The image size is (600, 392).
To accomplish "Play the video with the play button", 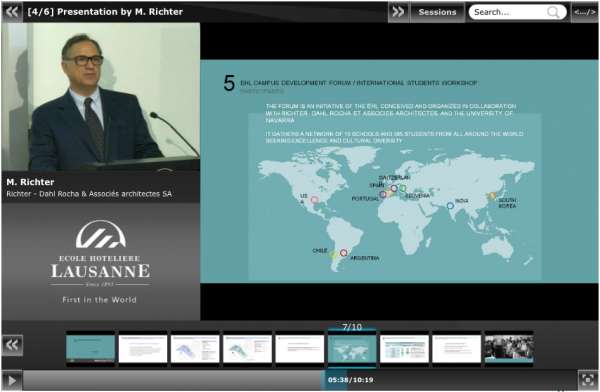I will (12, 380).
